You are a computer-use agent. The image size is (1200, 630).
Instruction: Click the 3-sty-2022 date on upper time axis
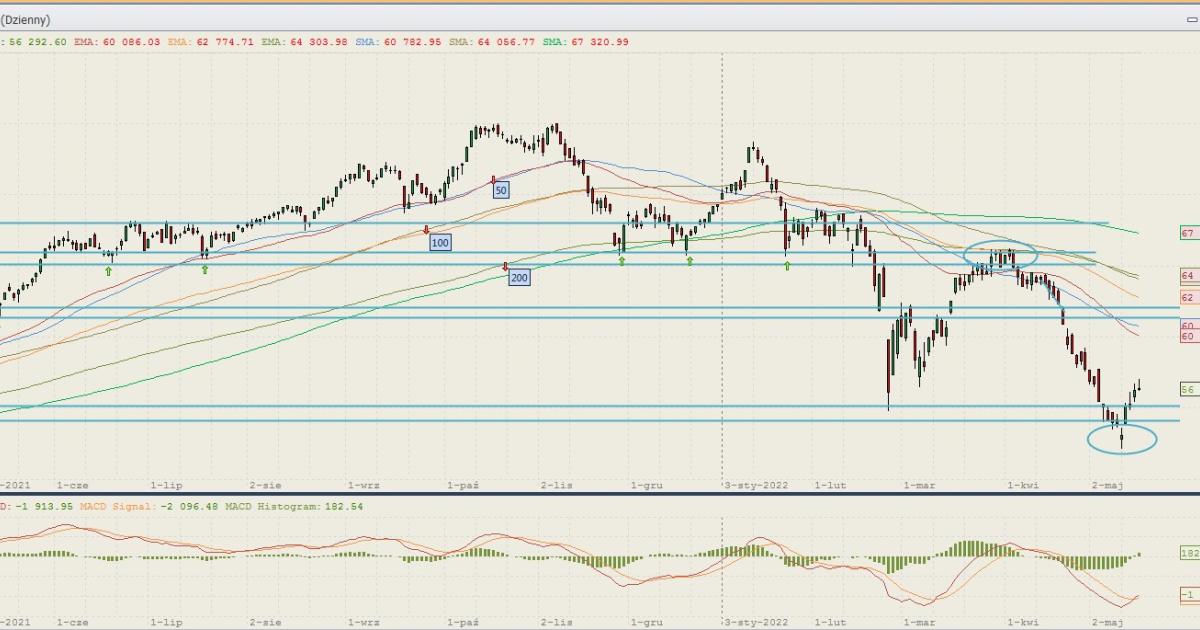click(x=756, y=485)
